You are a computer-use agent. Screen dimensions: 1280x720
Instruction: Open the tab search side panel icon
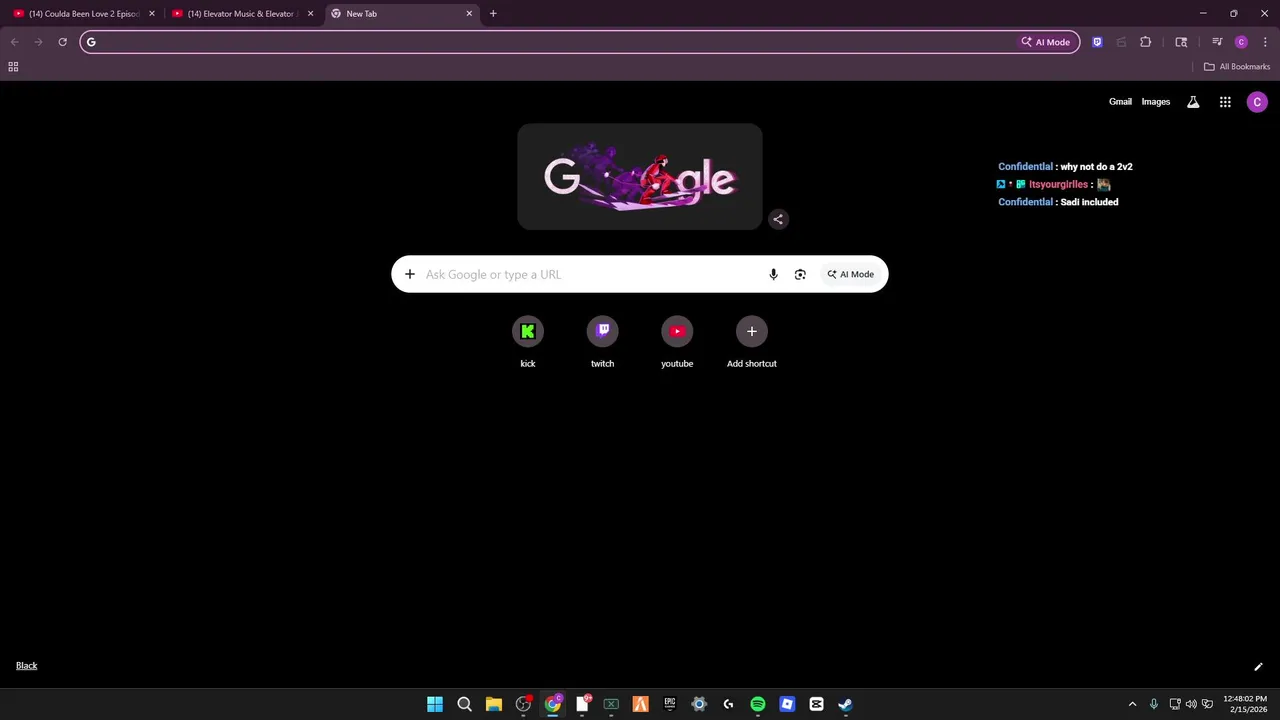(1181, 42)
